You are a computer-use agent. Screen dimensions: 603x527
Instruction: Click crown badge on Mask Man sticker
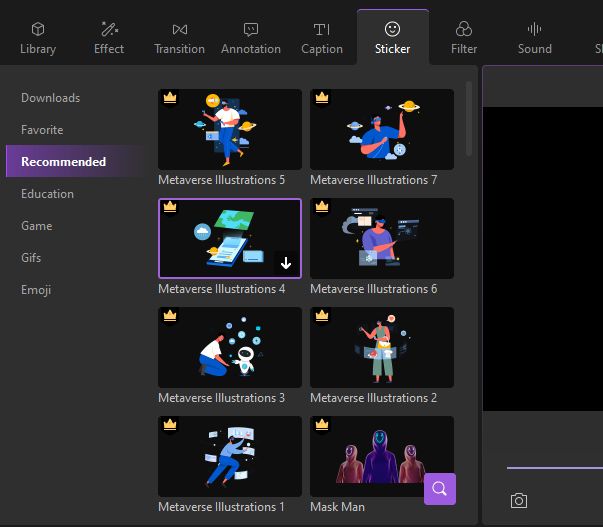pyautogui.click(x=322, y=424)
